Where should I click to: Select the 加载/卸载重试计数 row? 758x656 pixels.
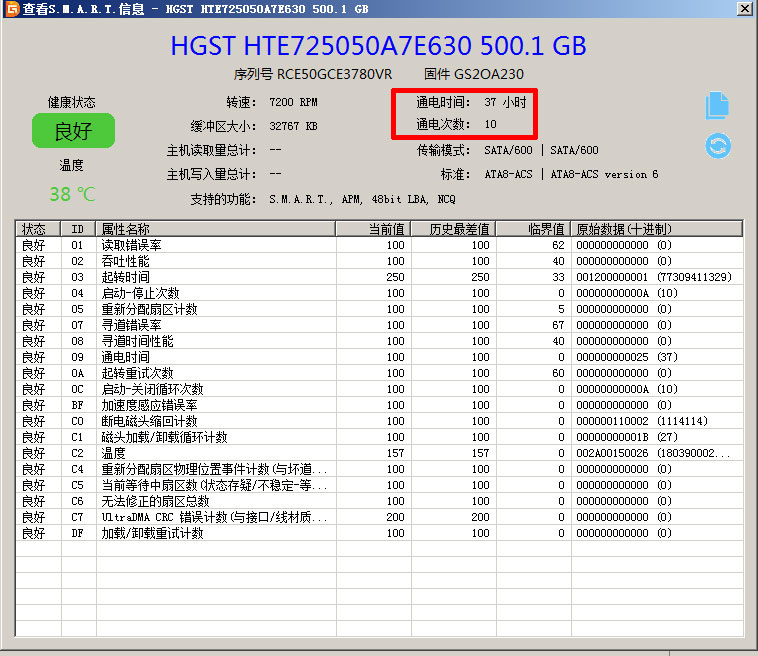pyautogui.click(x=379, y=533)
